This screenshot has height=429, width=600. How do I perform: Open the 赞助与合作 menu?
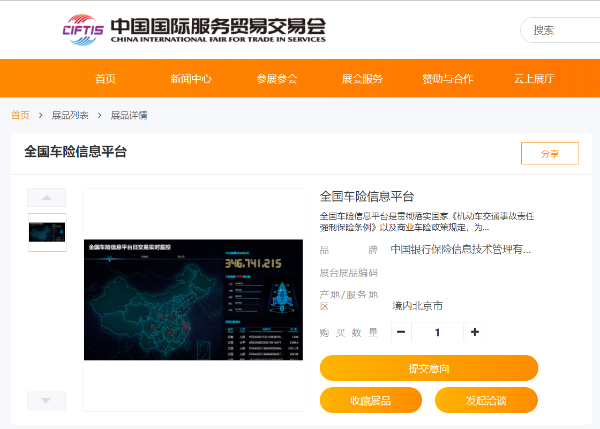click(448, 79)
